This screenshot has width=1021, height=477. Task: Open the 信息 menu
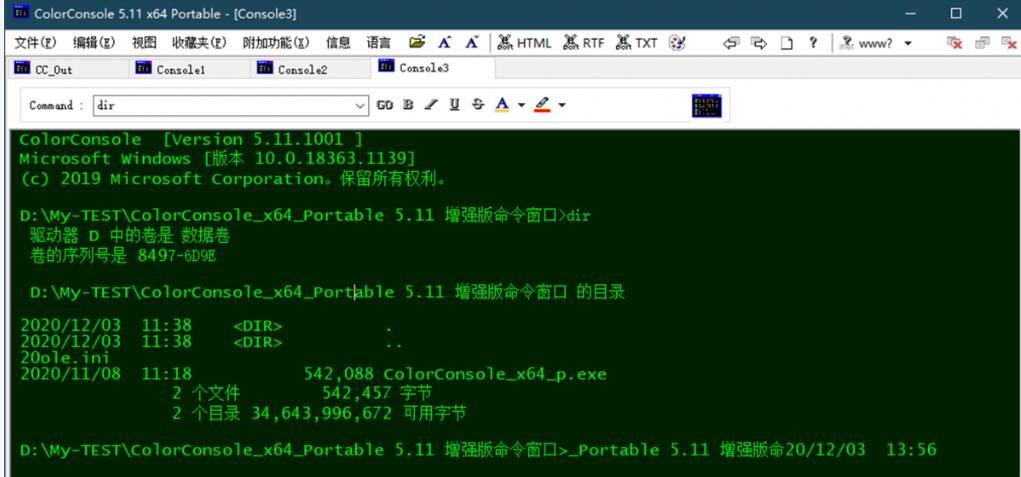[338, 43]
